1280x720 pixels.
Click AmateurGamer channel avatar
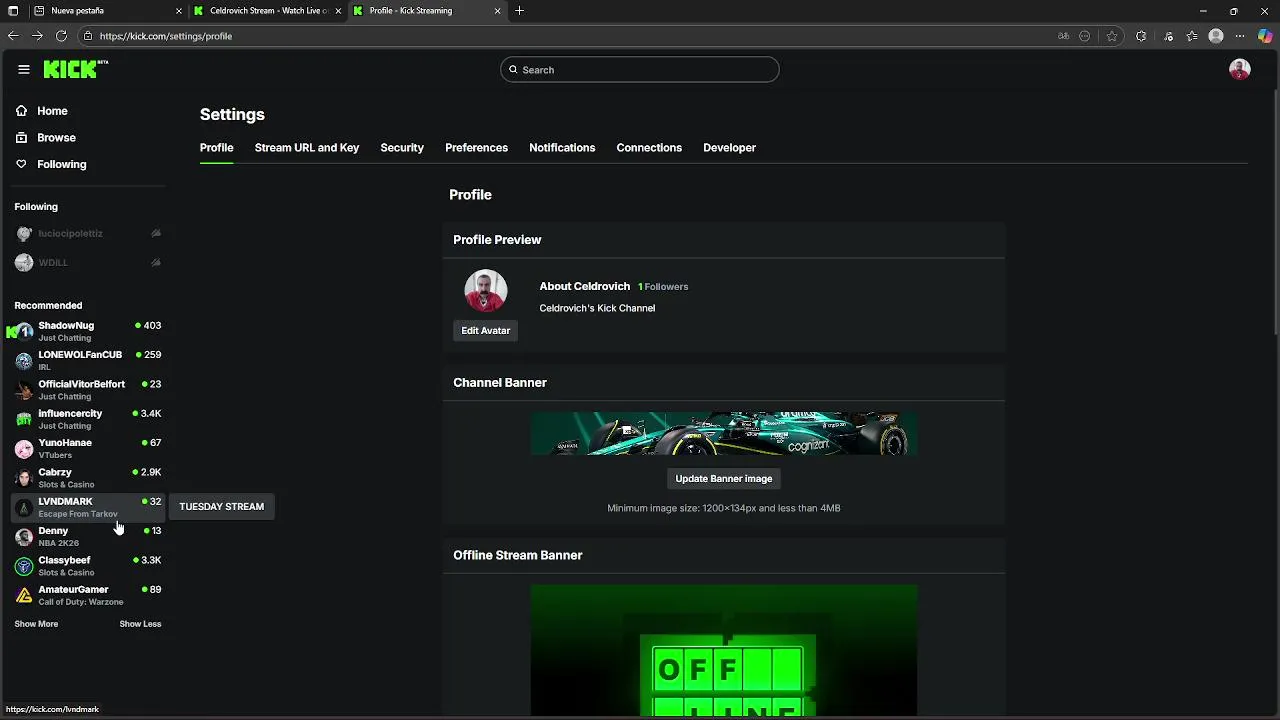point(24,595)
